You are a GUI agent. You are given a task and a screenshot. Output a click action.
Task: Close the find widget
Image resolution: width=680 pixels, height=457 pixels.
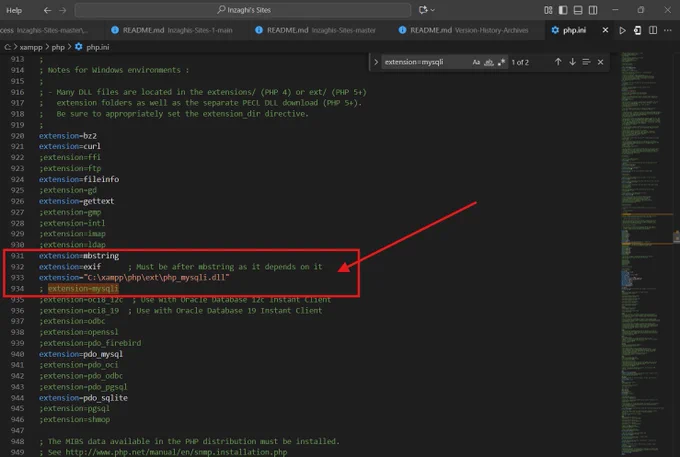(600, 62)
